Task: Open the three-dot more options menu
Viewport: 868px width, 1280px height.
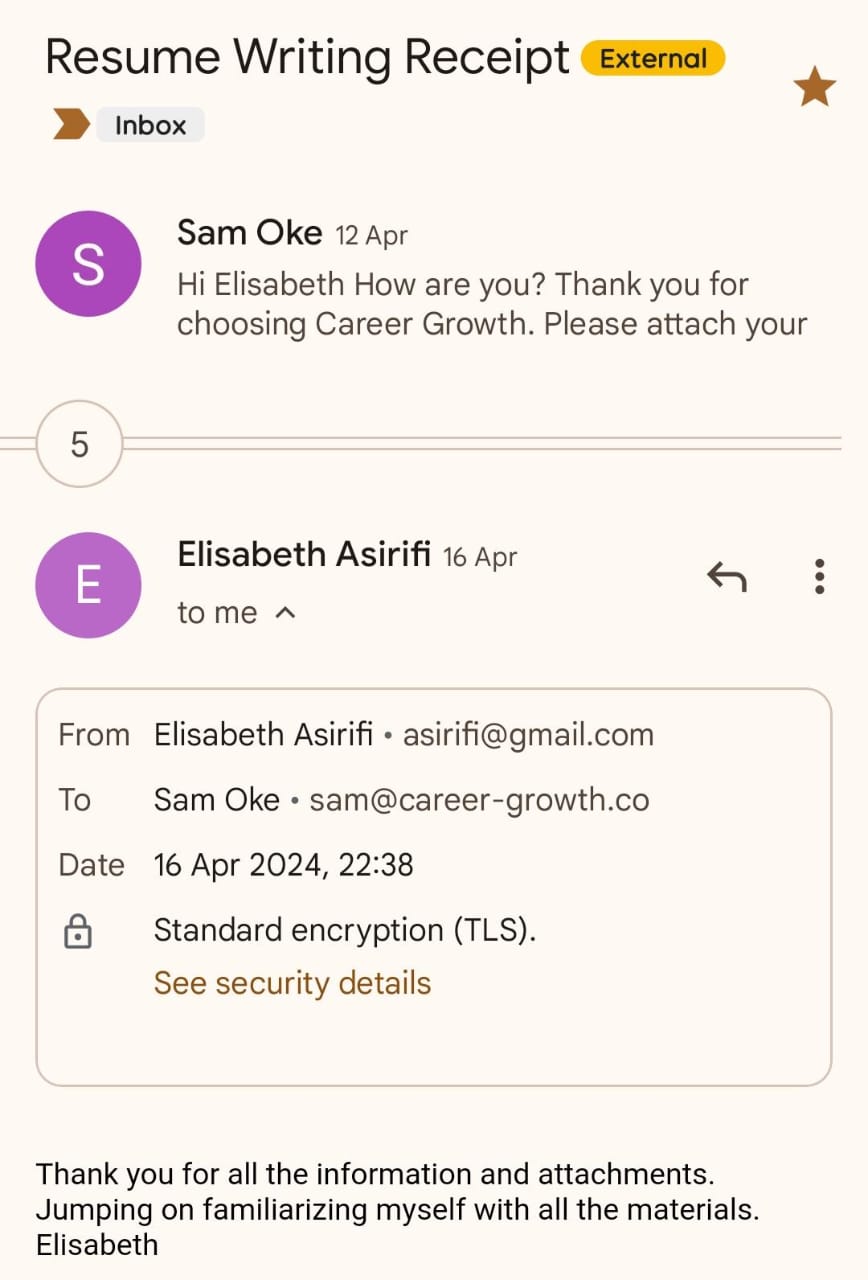Action: (x=819, y=576)
